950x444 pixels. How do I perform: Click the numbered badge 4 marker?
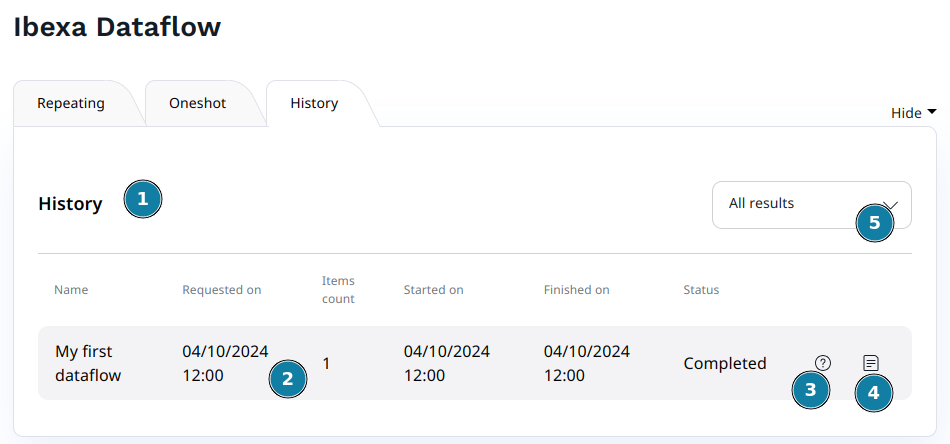point(874,392)
